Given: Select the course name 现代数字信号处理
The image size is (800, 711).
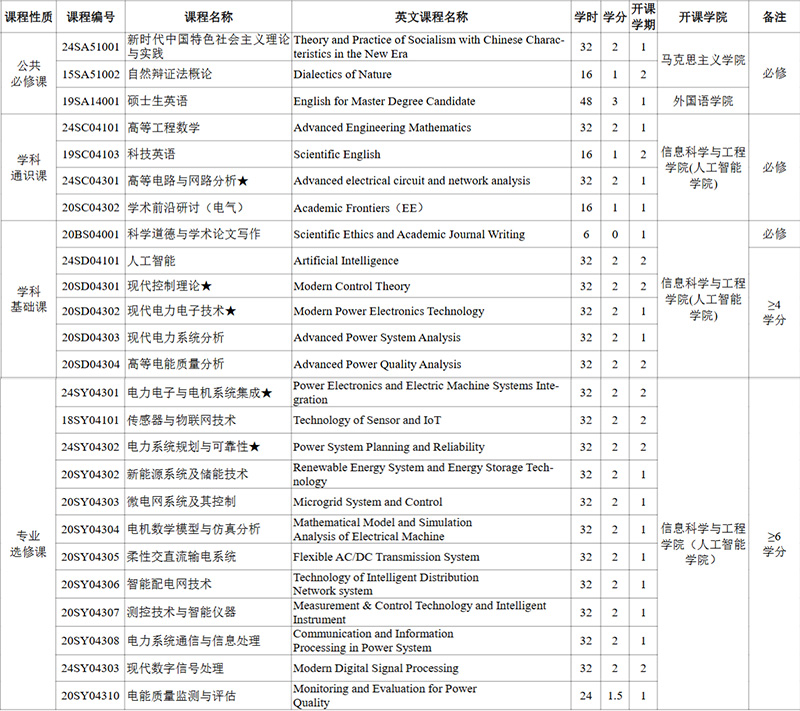Looking at the screenshot, I should coord(176,668).
